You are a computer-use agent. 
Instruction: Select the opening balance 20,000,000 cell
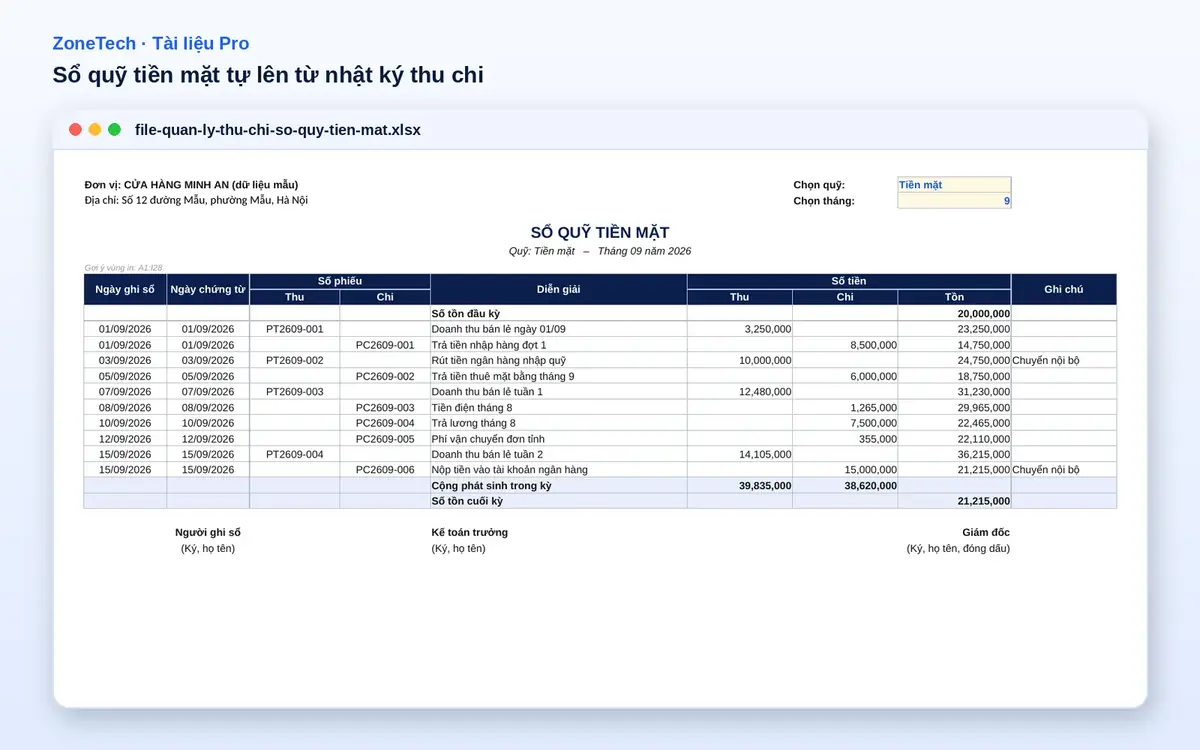tap(954, 313)
